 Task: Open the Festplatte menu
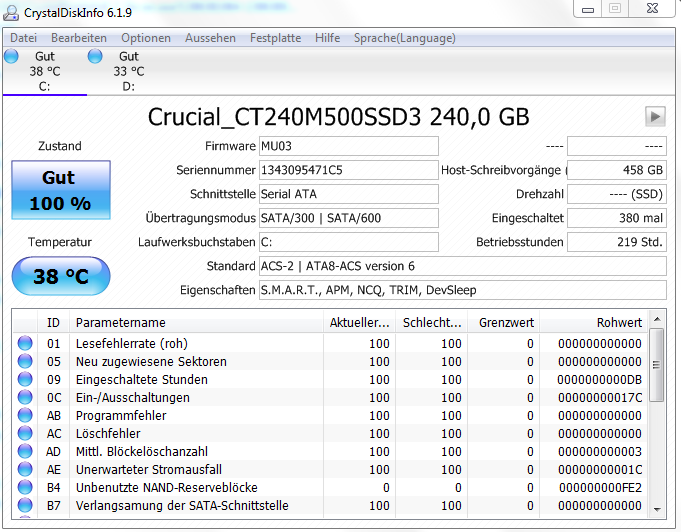pyautogui.click(x=275, y=38)
